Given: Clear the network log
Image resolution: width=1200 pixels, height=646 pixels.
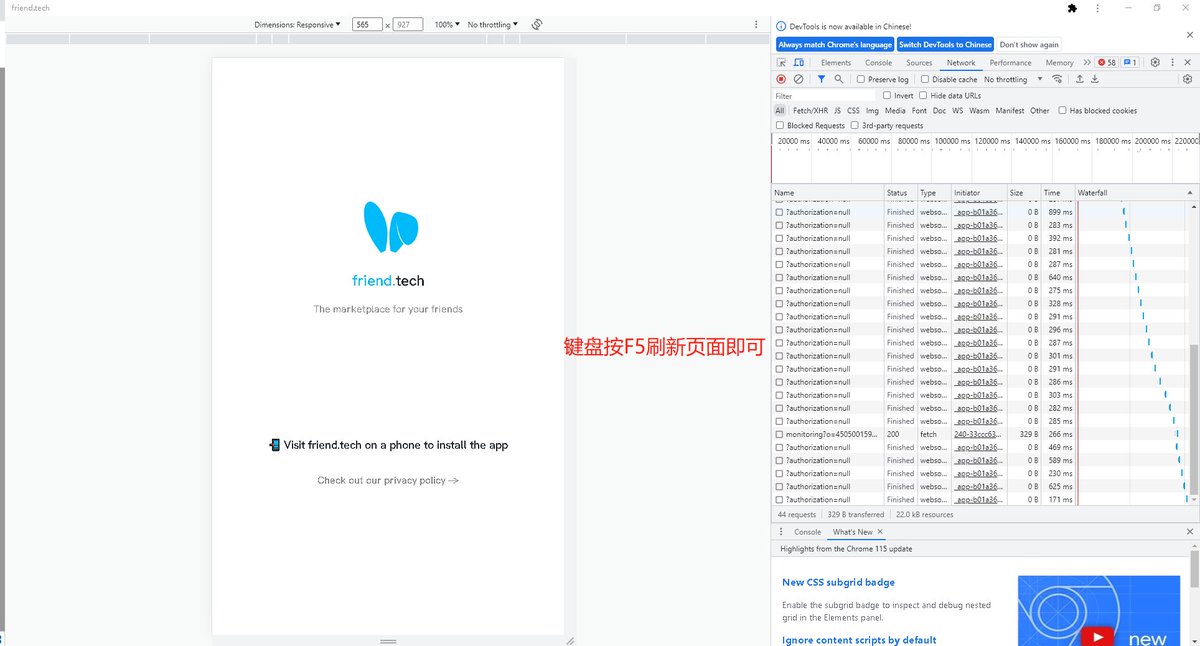Looking at the screenshot, I should click(798, 79).
